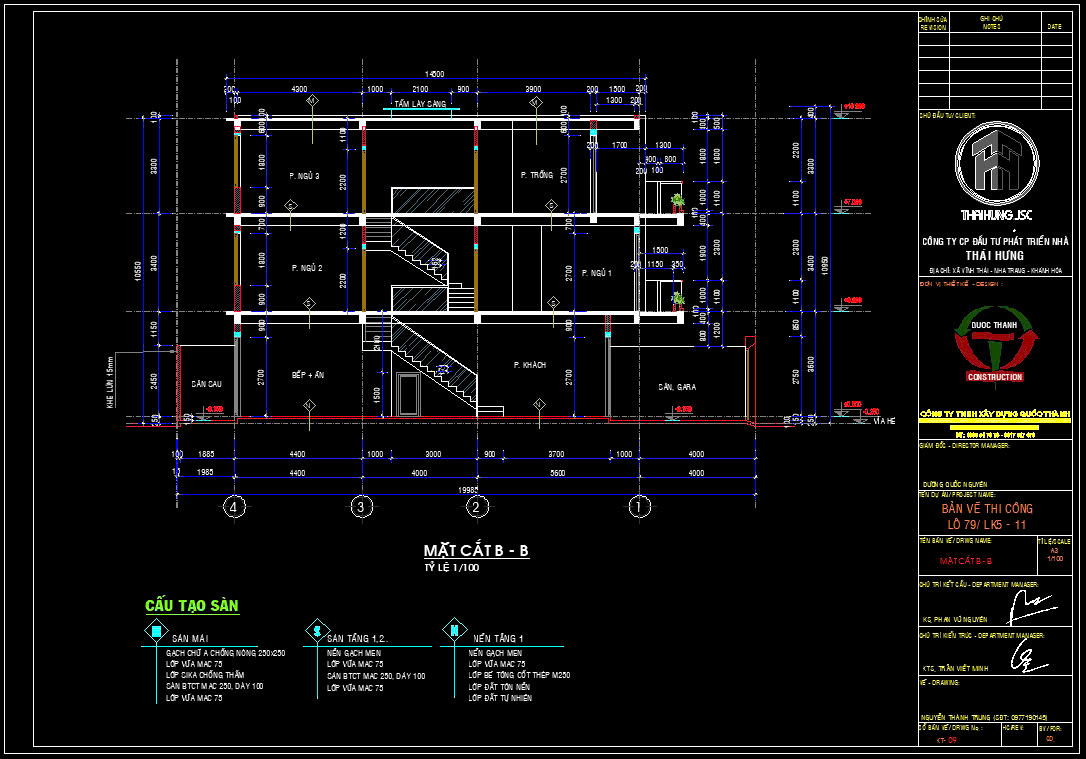
Task: Click grid axis bubble number 1
Action: (x=639, y=507)
